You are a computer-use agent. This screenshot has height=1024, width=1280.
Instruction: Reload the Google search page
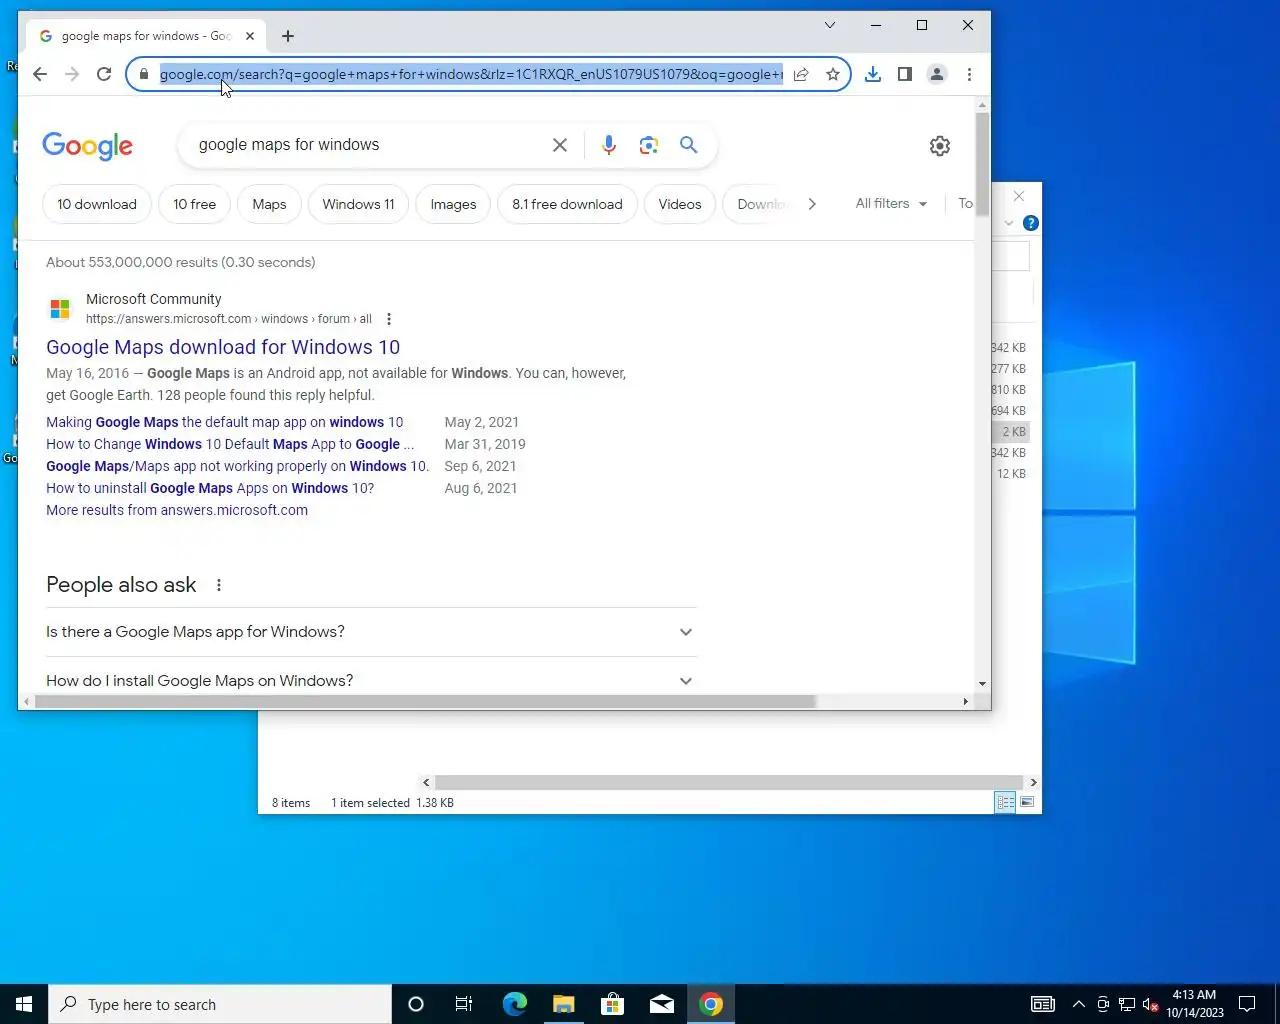104,74
